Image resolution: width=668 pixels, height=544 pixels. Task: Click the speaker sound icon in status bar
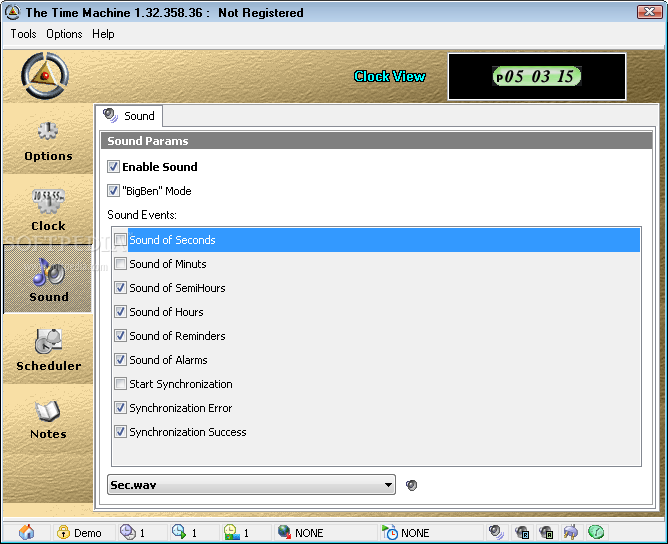point(496,532)
